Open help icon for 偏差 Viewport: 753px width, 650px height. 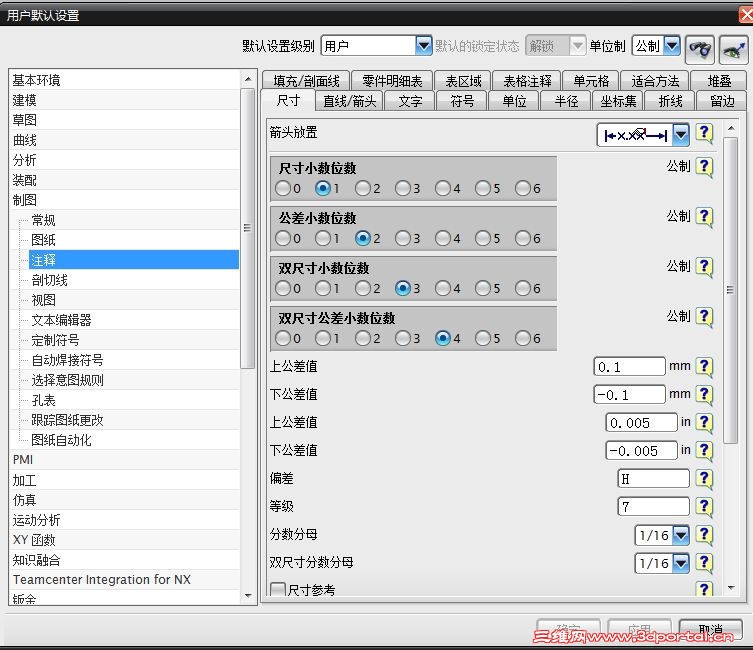click(704, 479)
